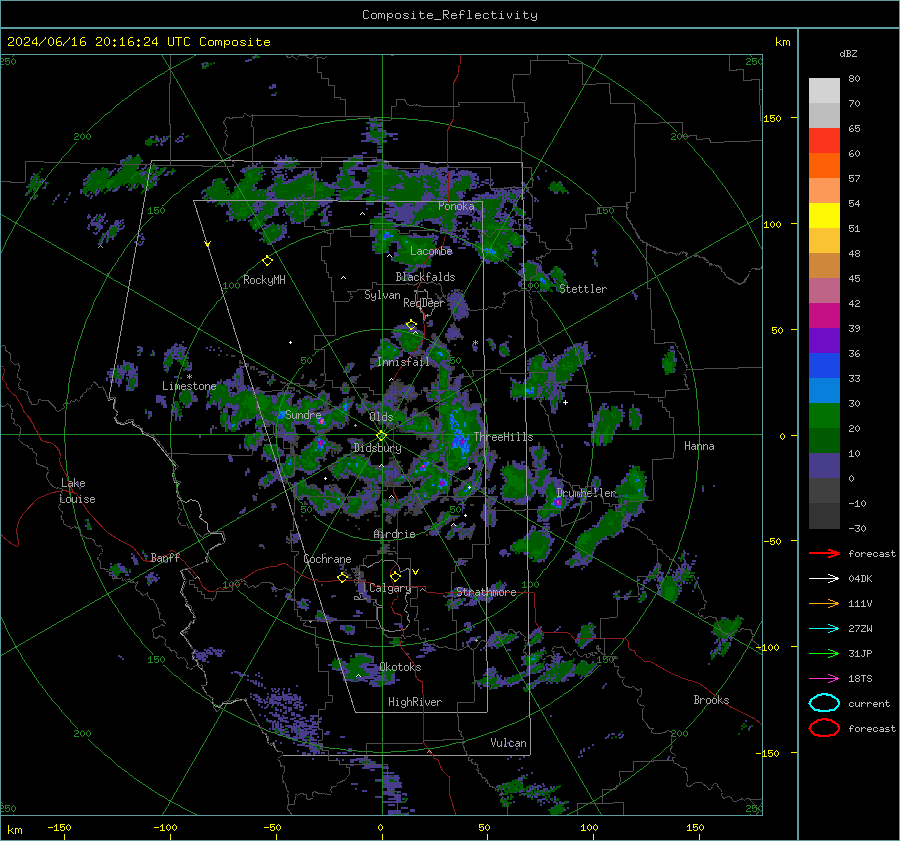
Task: Click the RedDeer city label
Action: [424, 303]
